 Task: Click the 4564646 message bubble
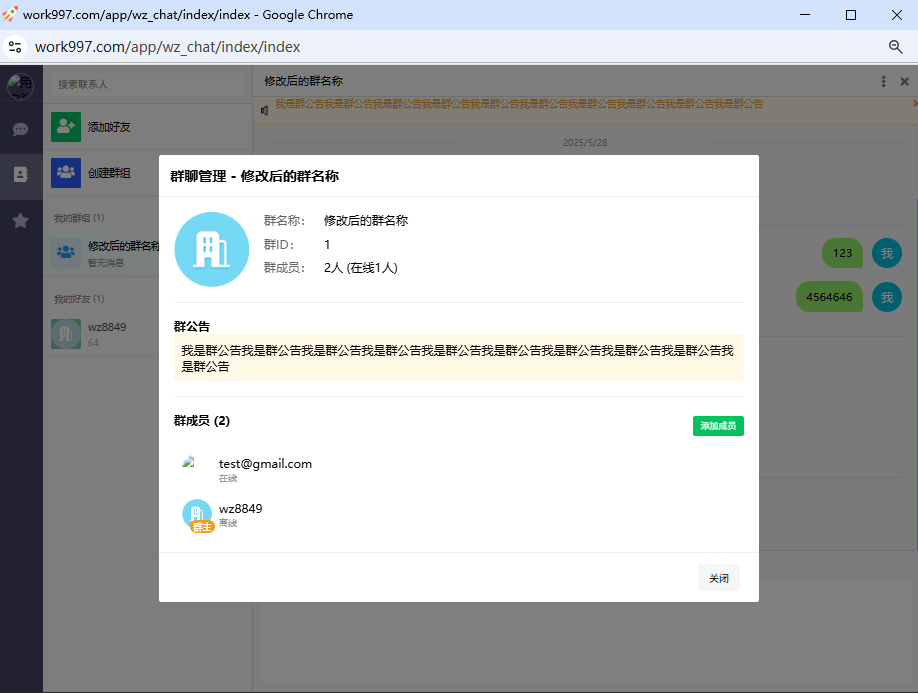[829, 297]
